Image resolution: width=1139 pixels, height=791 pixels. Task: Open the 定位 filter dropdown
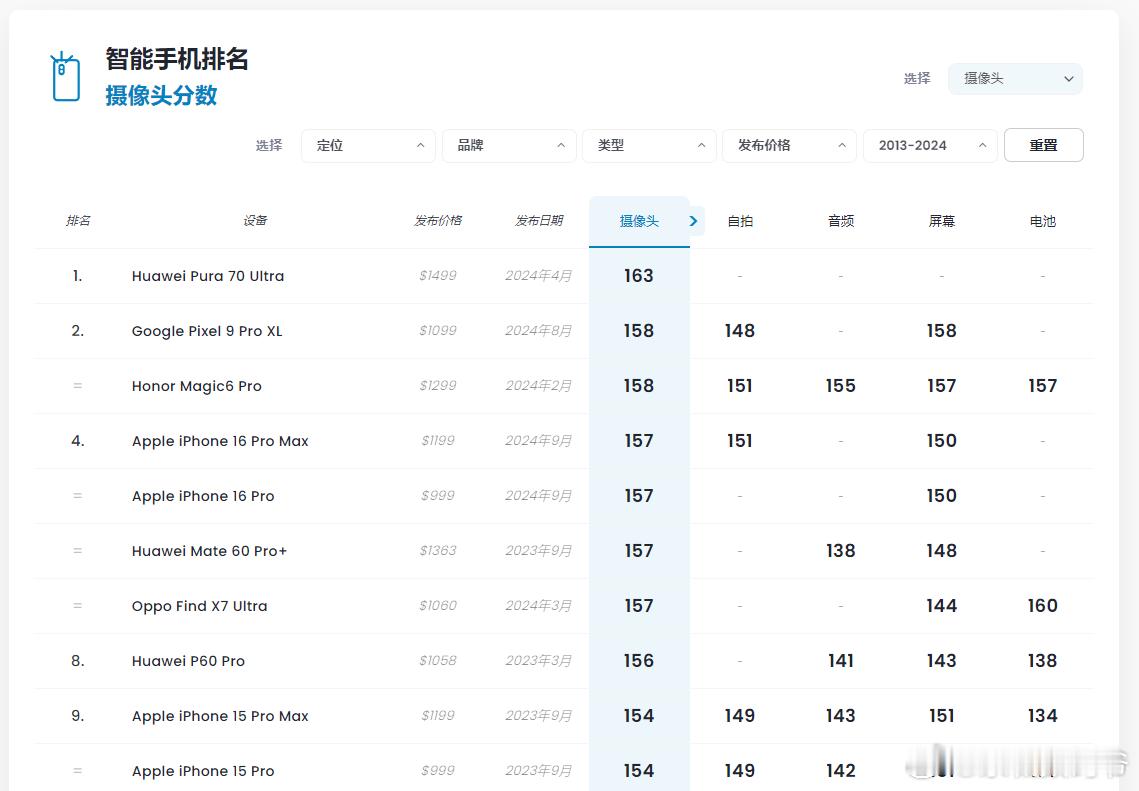(368, 145)
